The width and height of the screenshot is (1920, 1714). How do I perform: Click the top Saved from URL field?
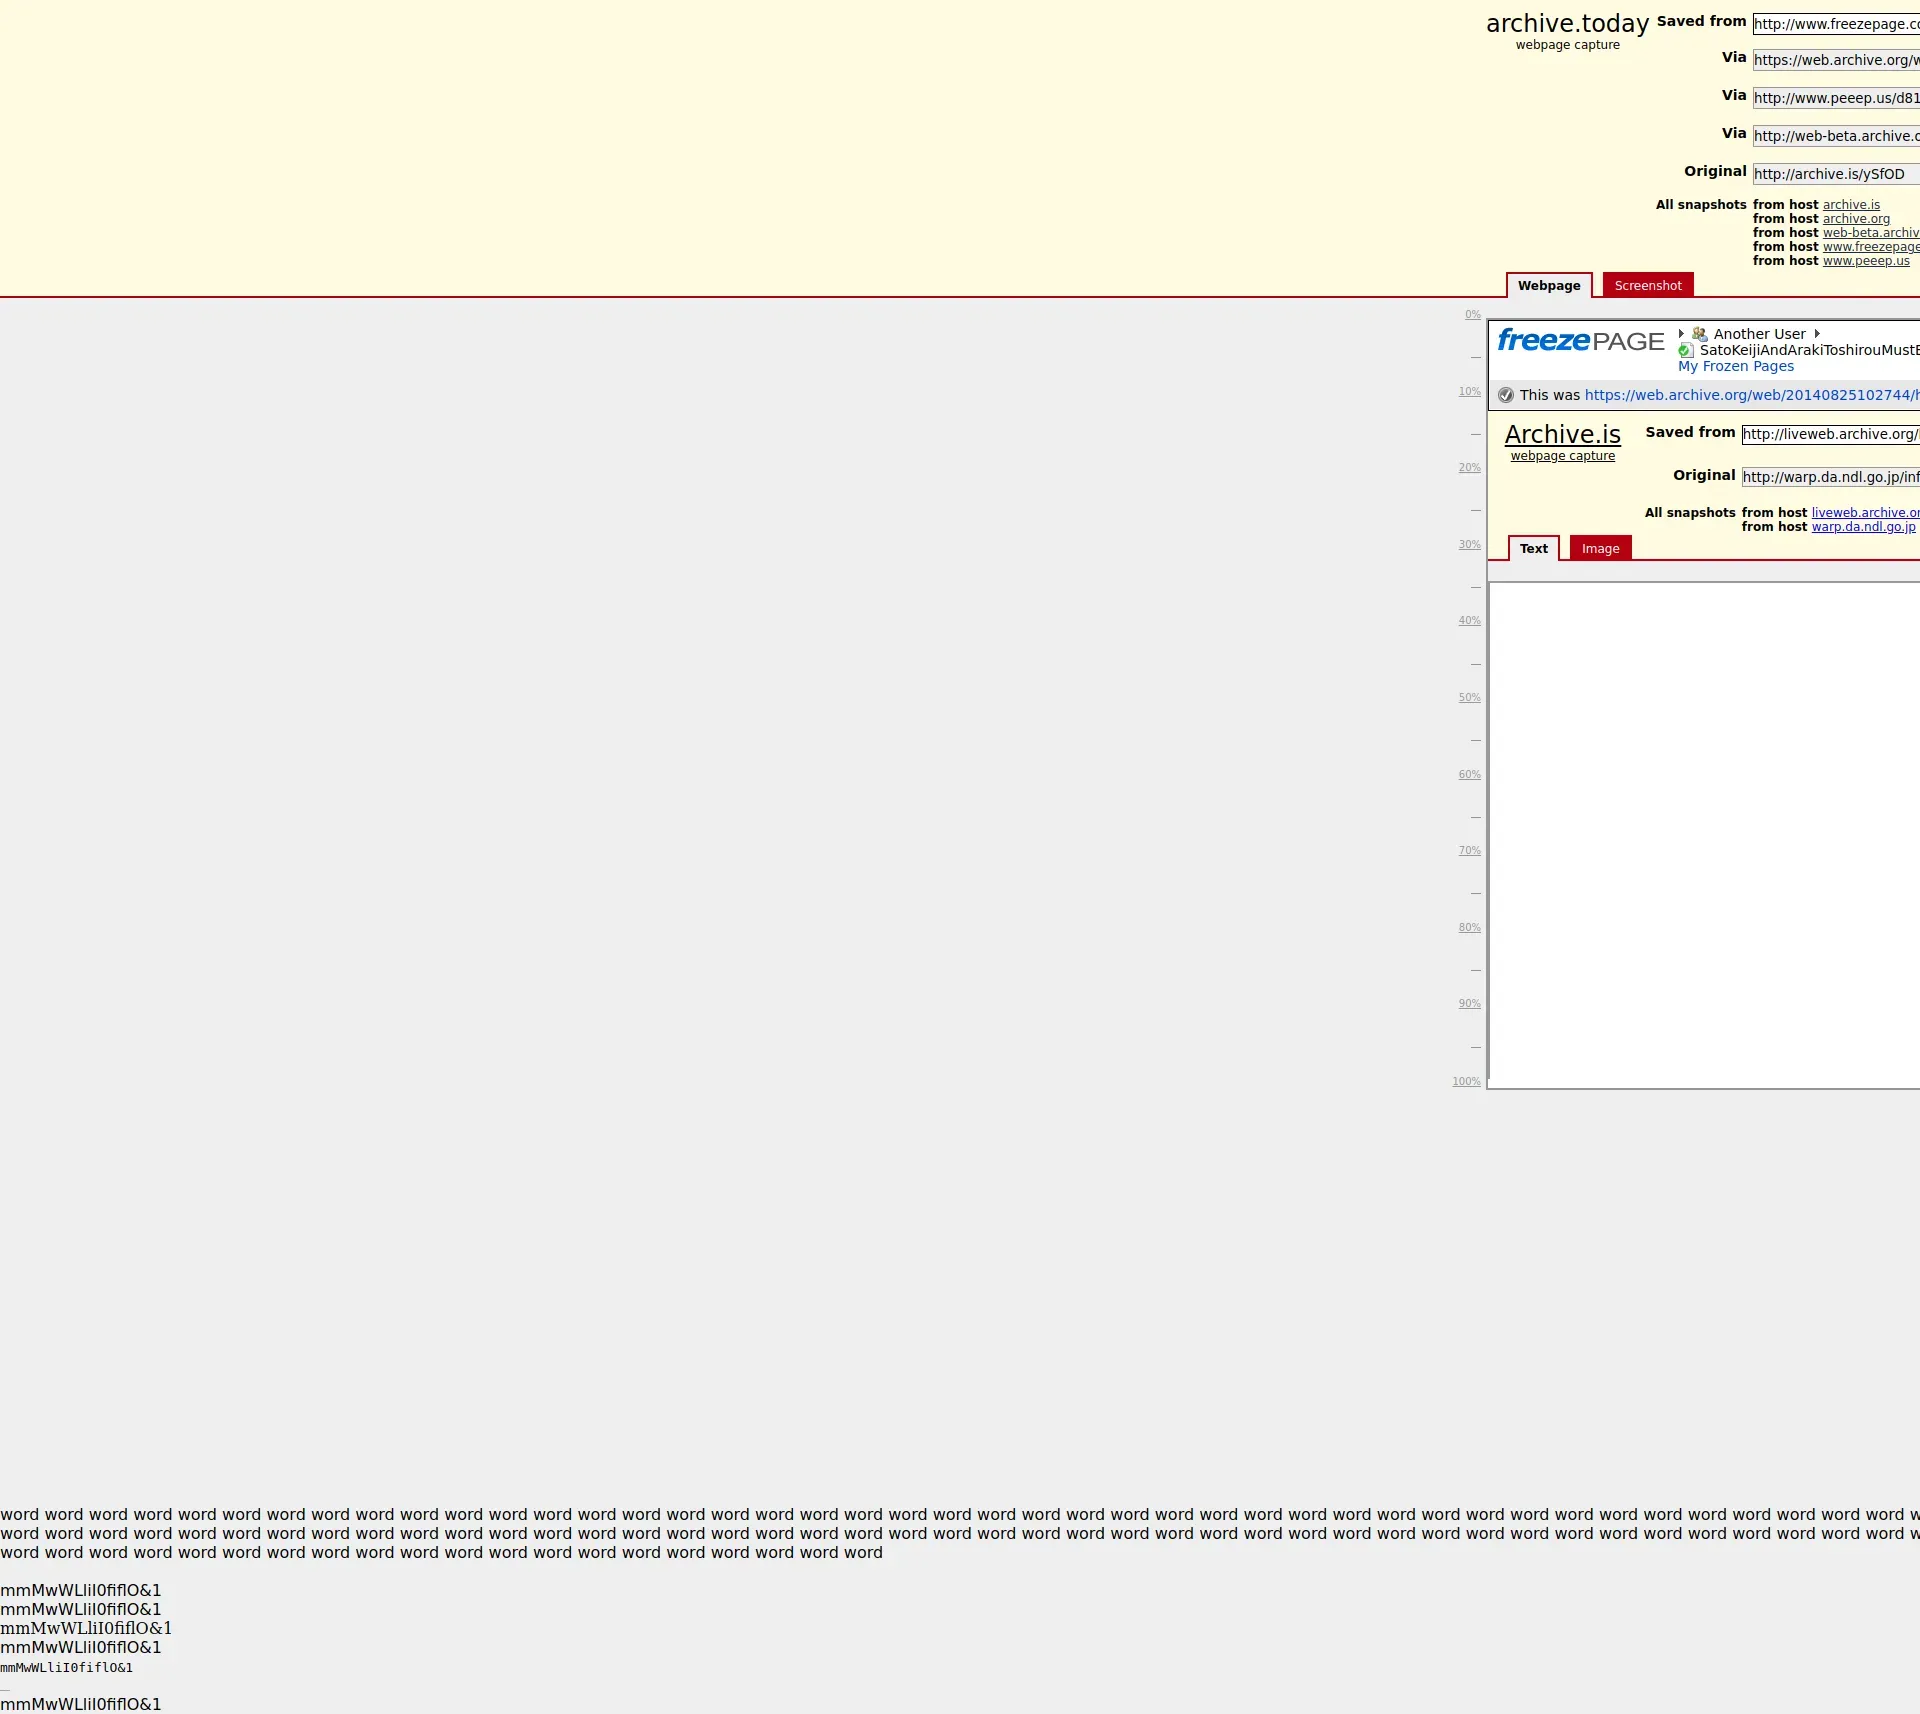click(1835, 24)
